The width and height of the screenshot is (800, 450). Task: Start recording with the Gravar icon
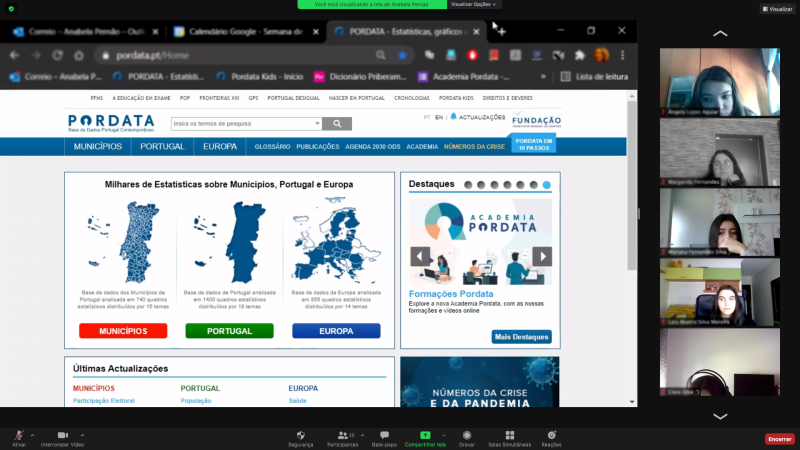pyautogui.click(x=466, y=435)
